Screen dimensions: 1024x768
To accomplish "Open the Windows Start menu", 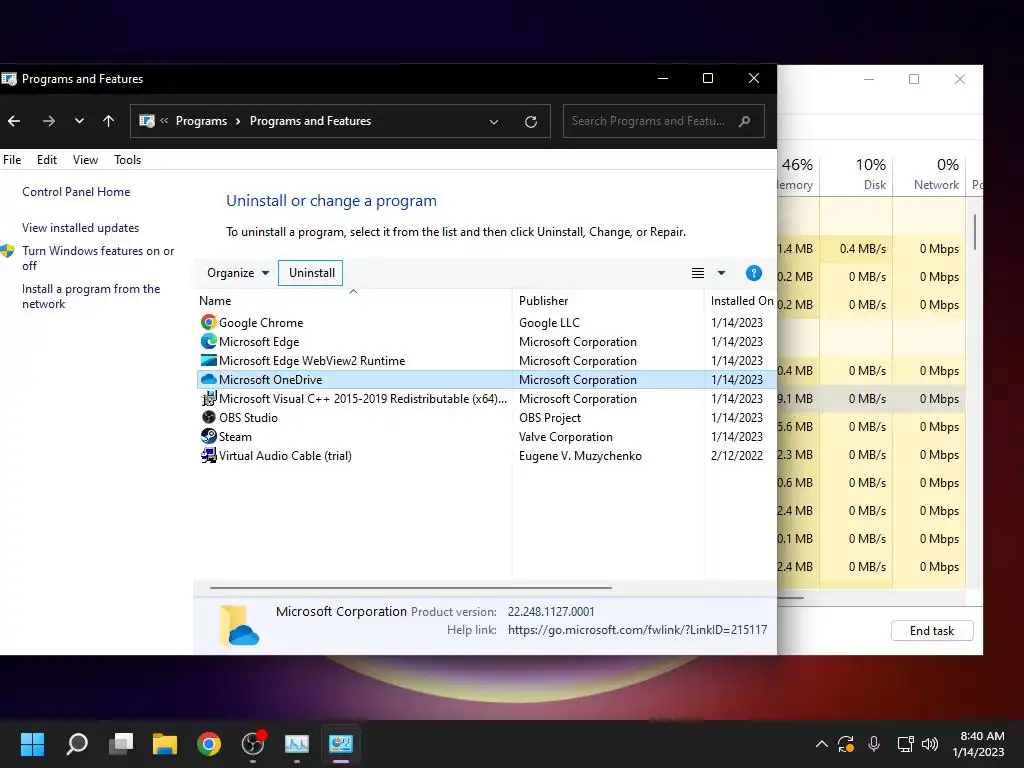I will [x=32, y=744].
